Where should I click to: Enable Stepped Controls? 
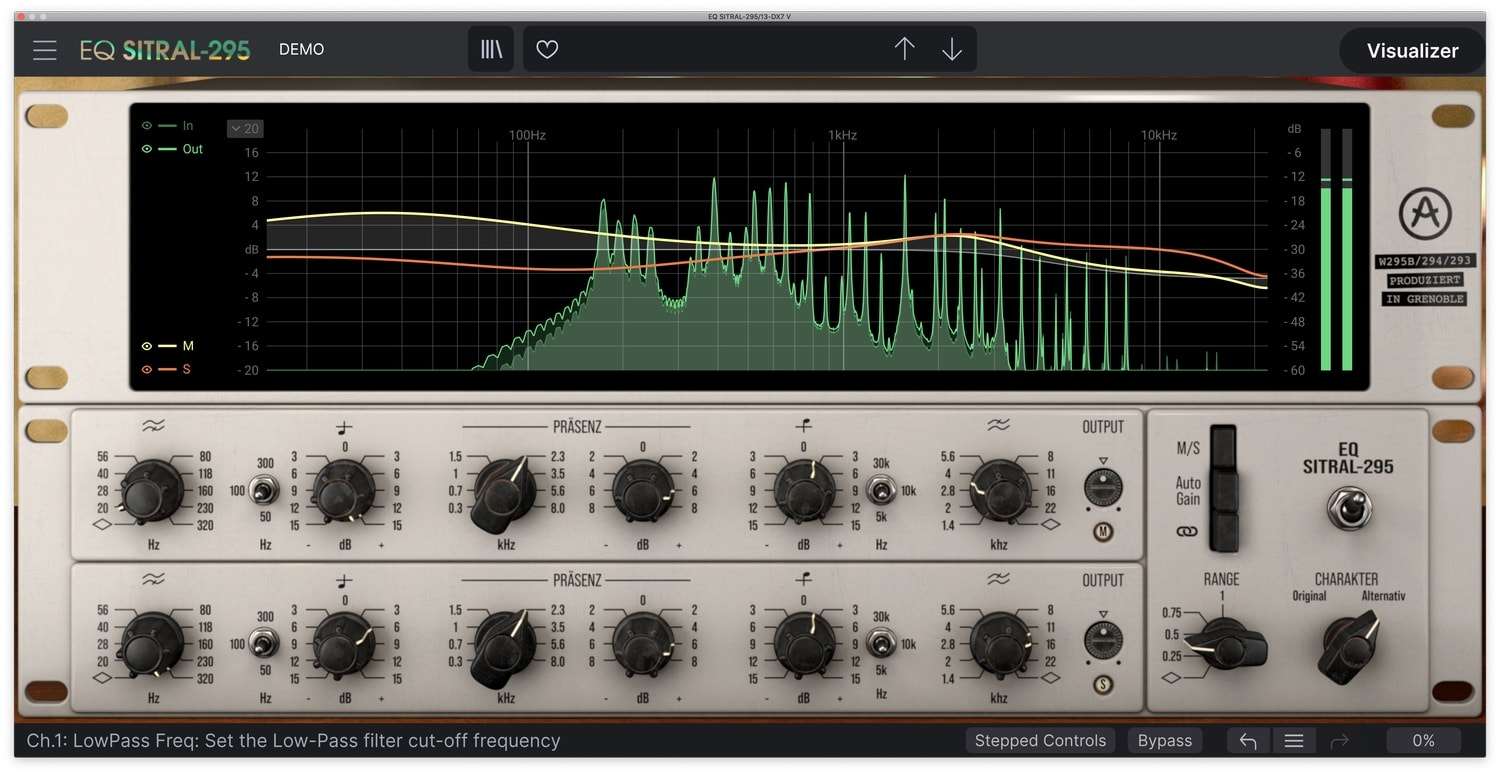click(1040, 740)
